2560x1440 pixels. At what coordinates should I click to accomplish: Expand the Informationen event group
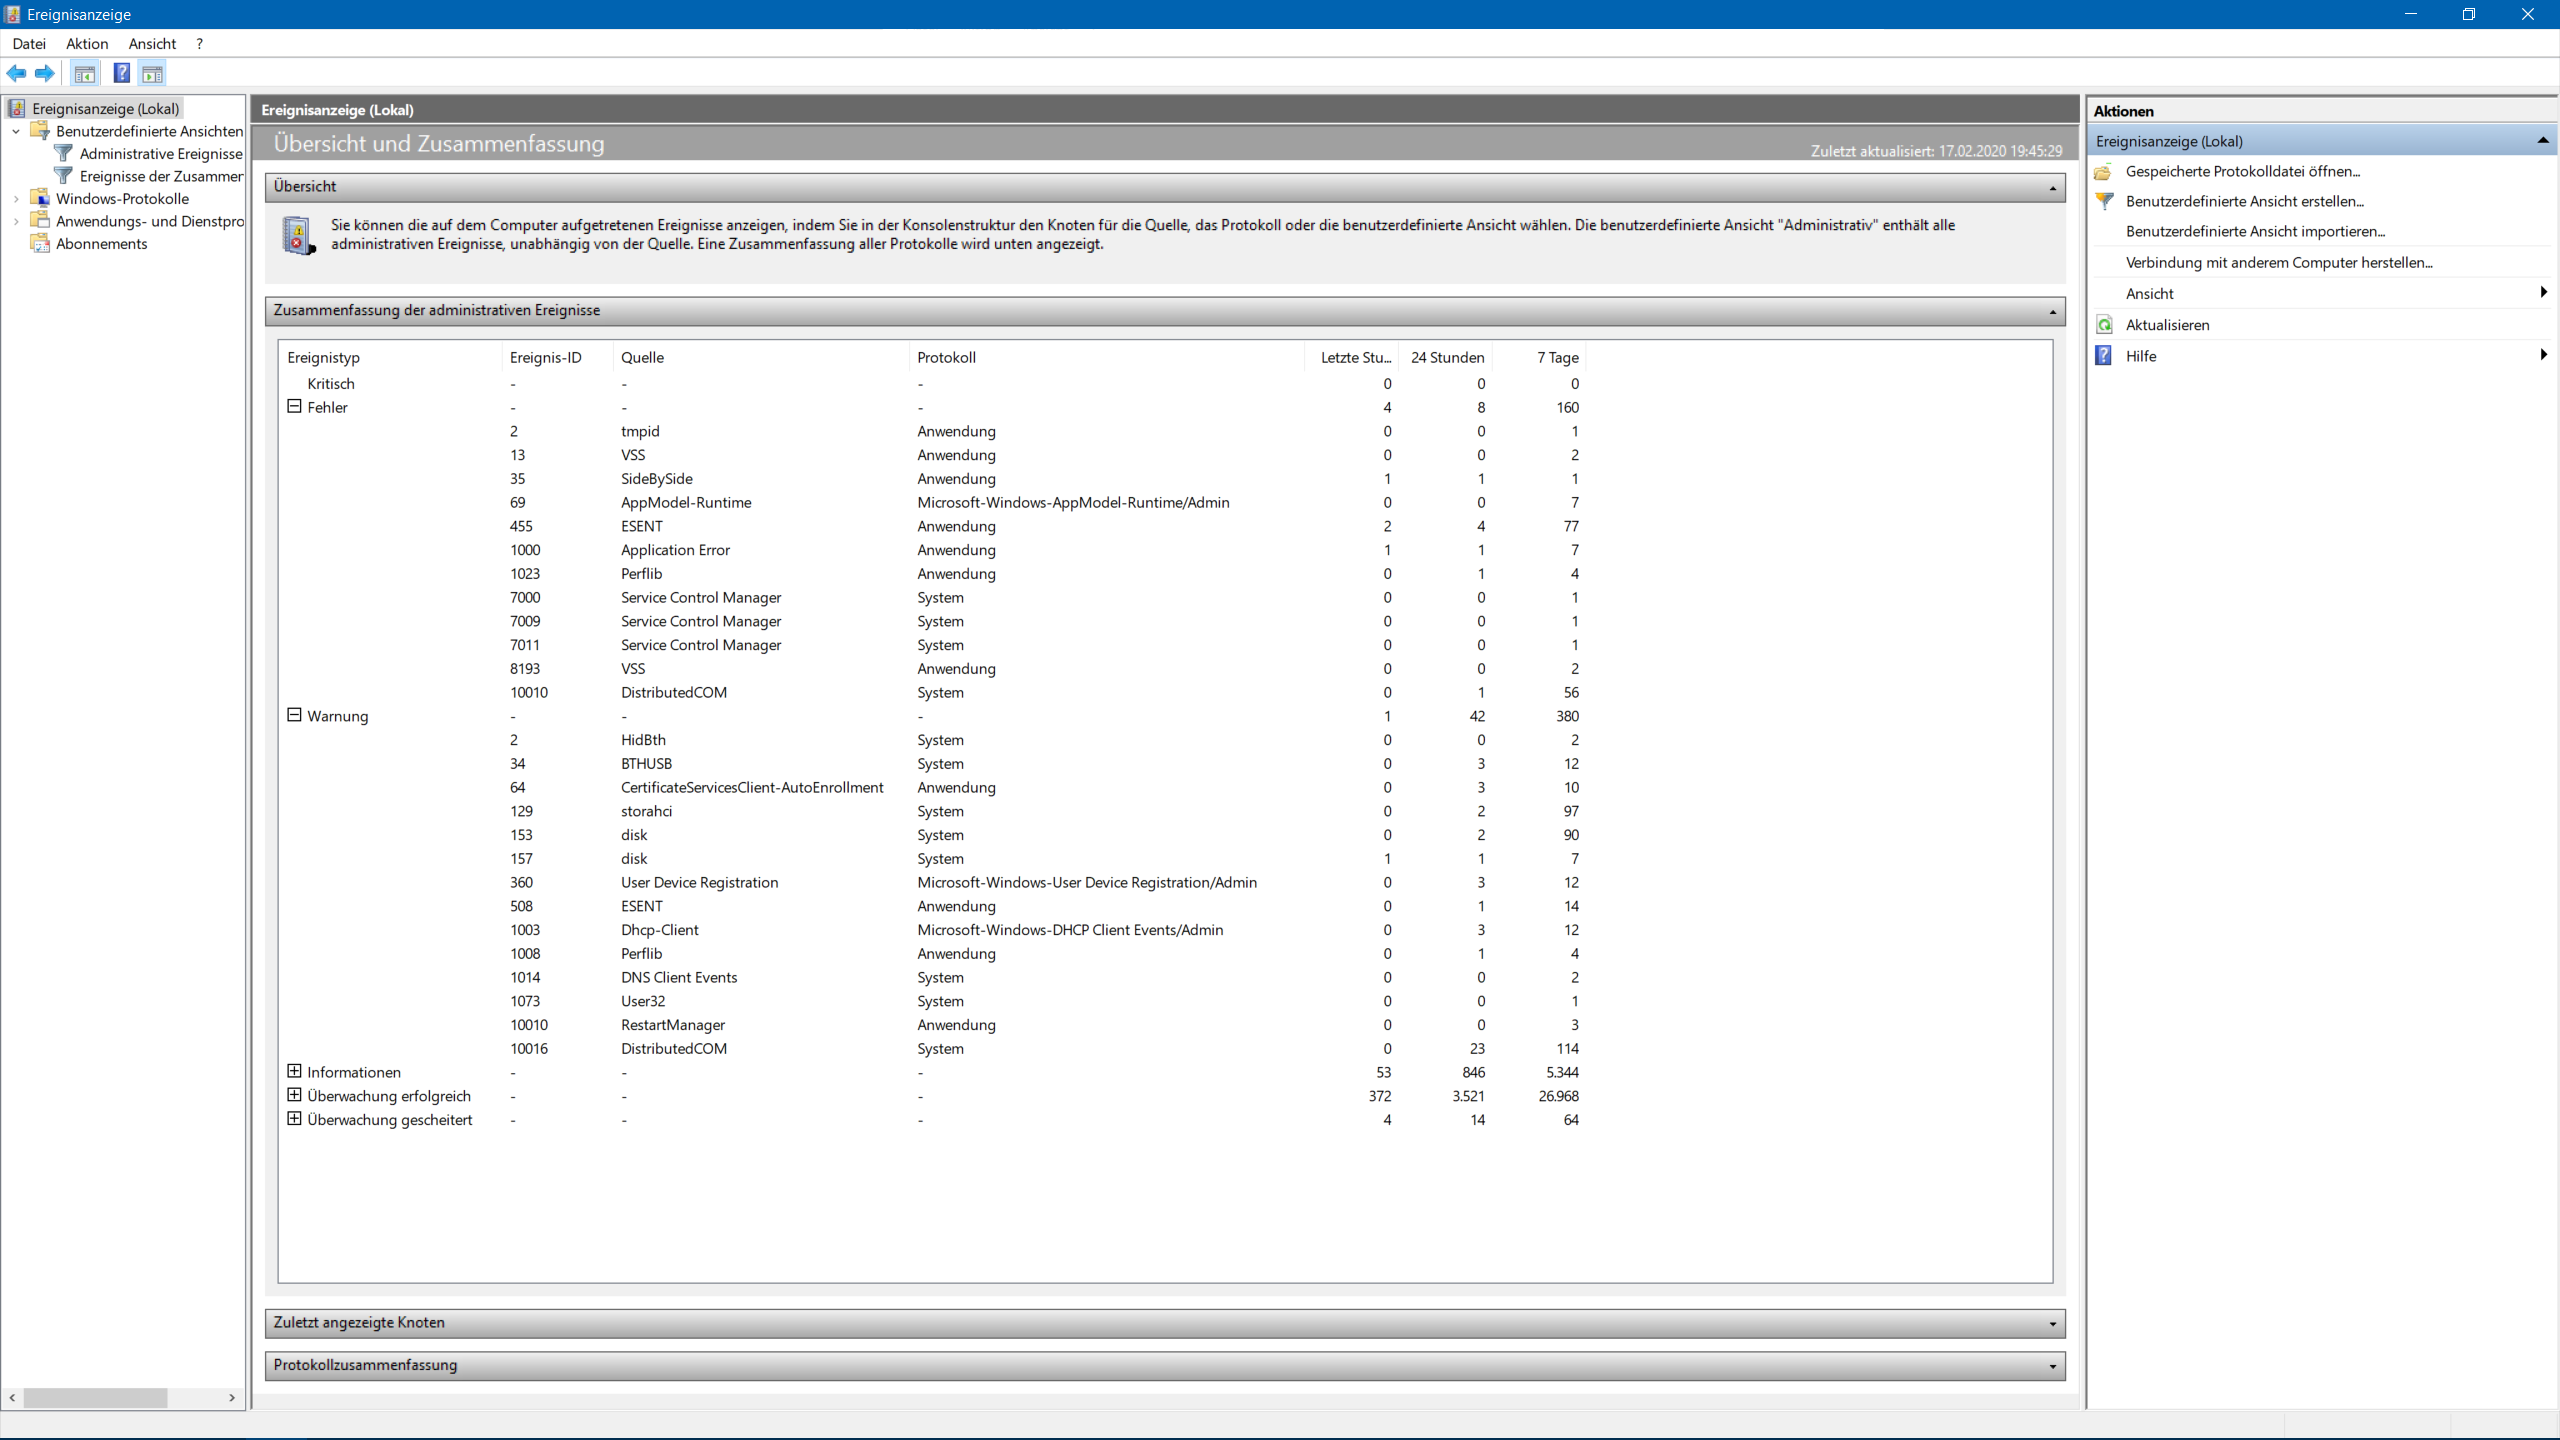pyautogui.click(x=294, y=1071)
